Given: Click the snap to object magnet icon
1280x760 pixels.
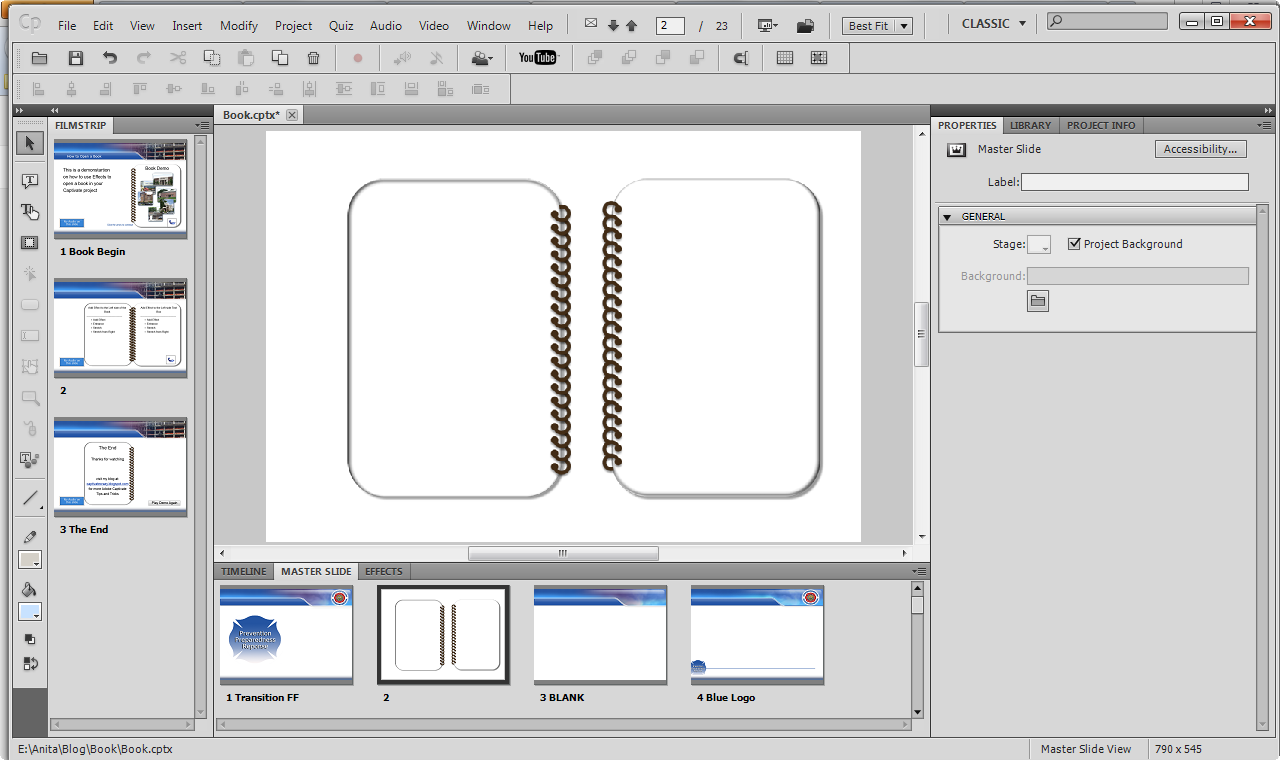Looking at the screenshot, I should [x=741, y=58].
